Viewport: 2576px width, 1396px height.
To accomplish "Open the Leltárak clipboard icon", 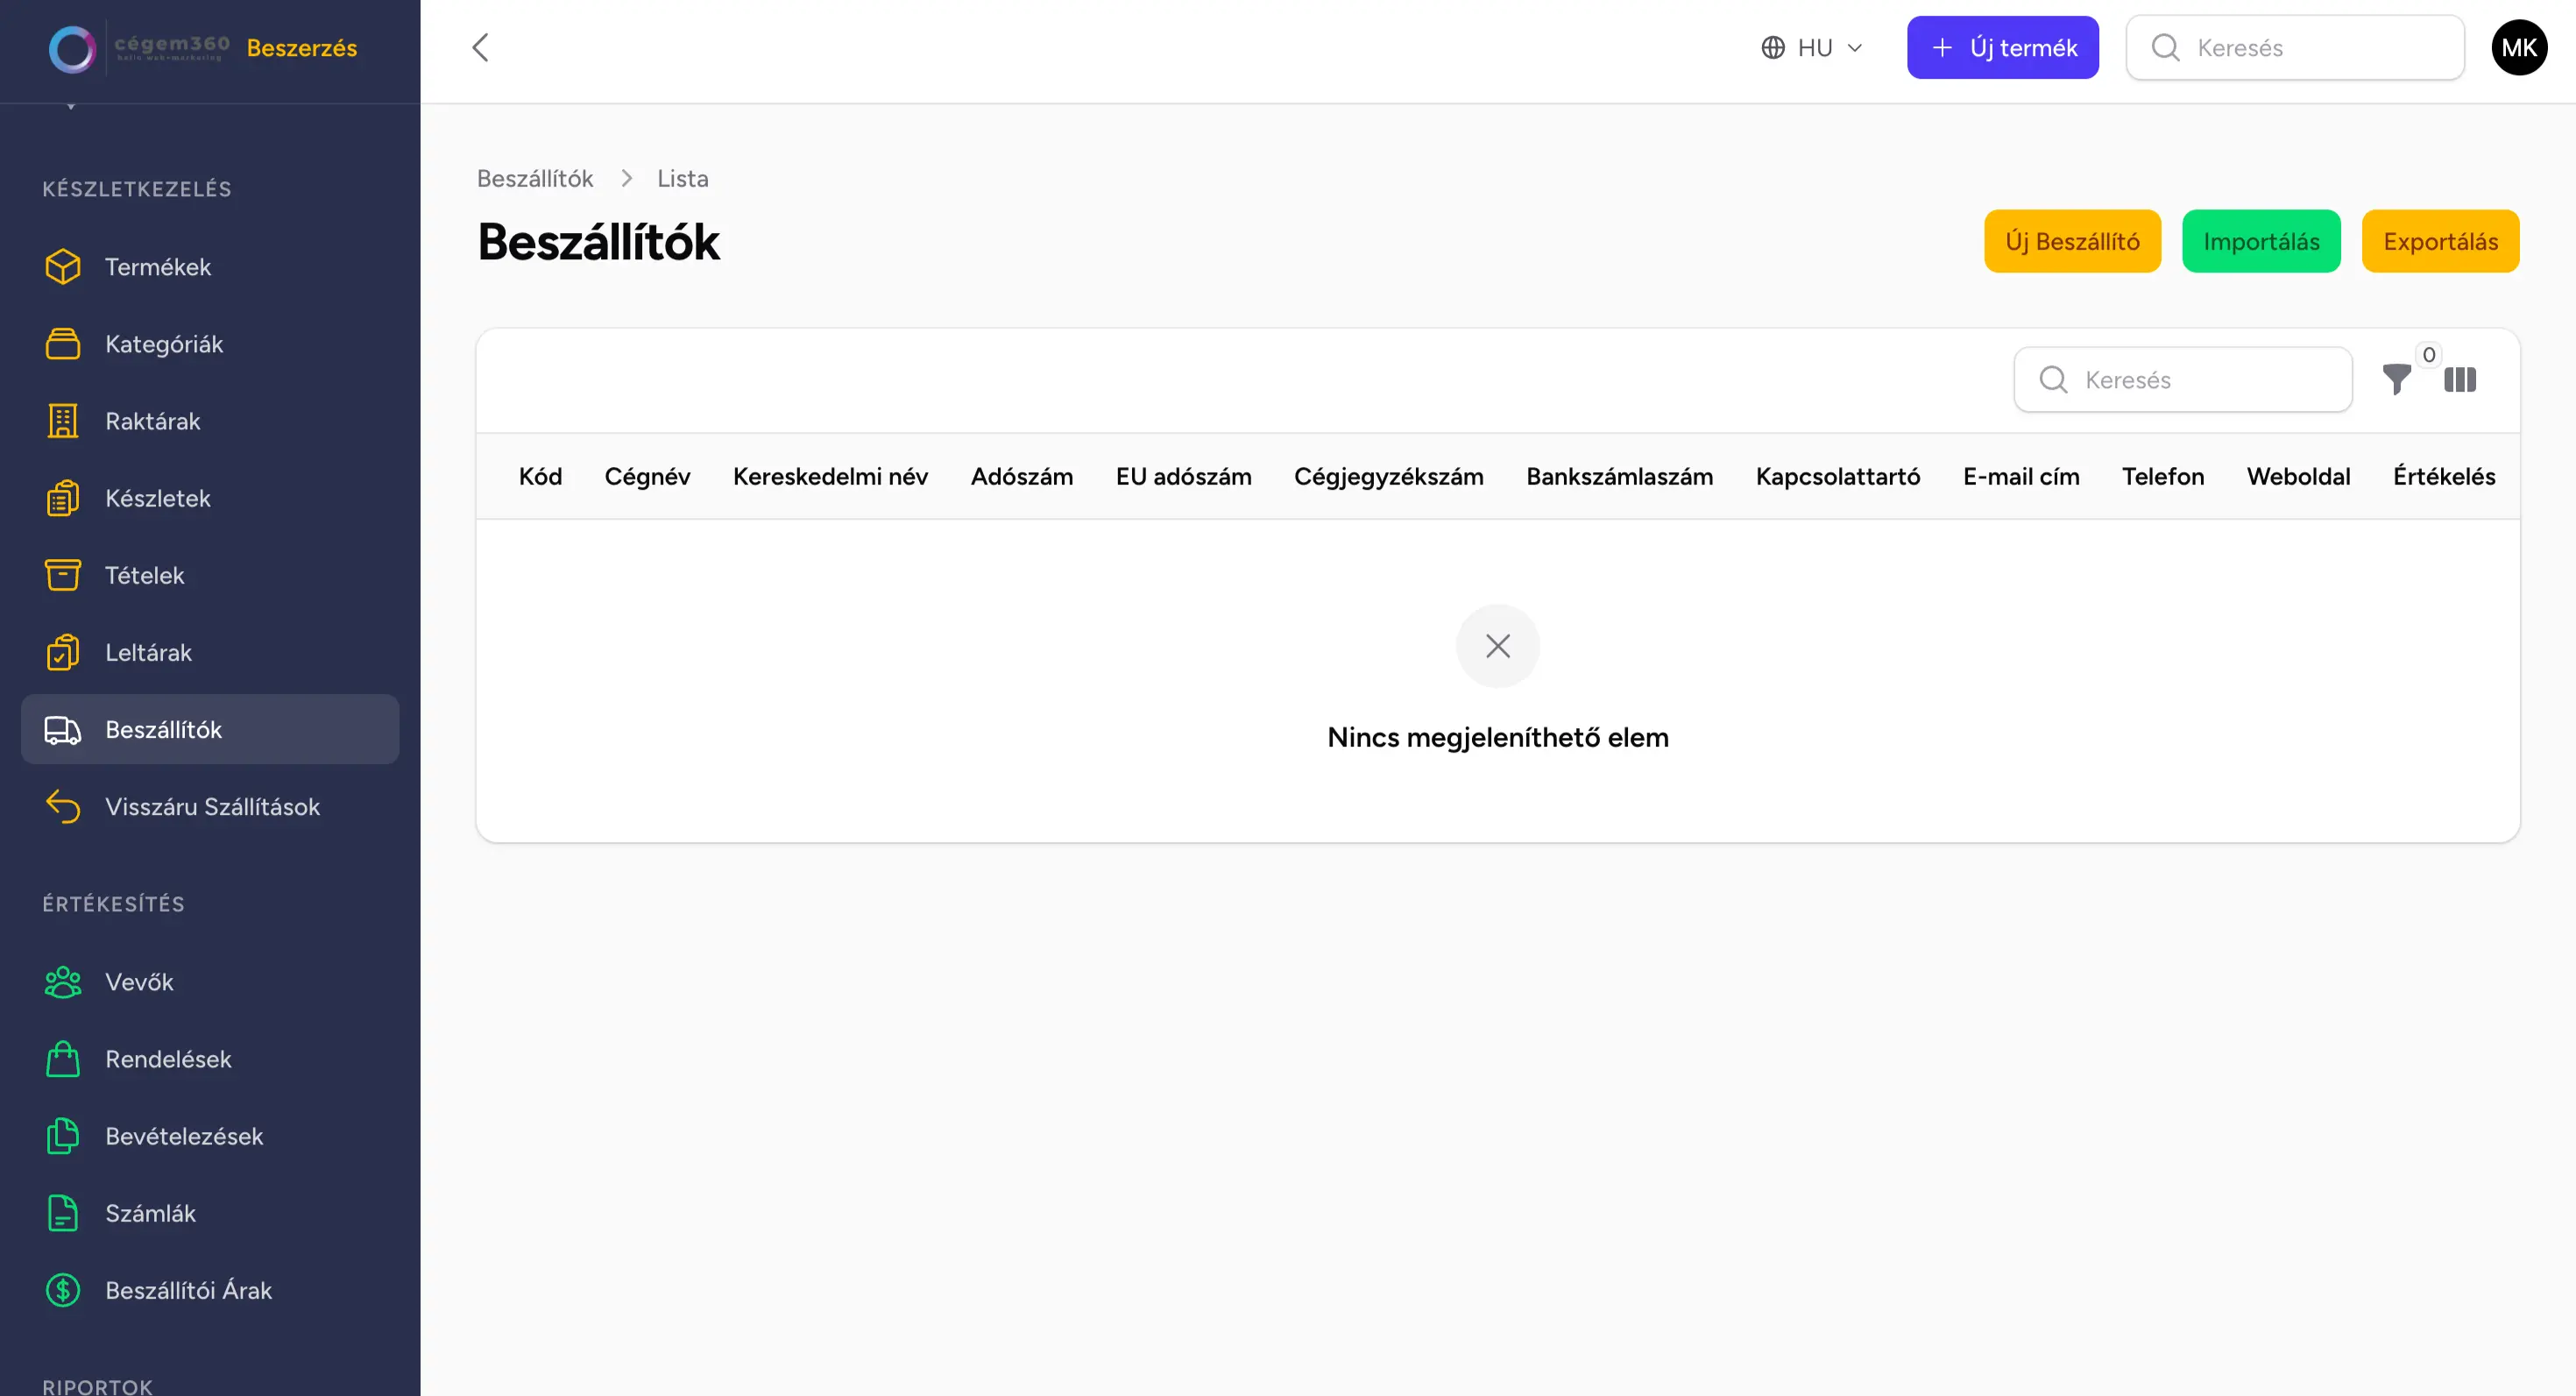I will (62, 652).
